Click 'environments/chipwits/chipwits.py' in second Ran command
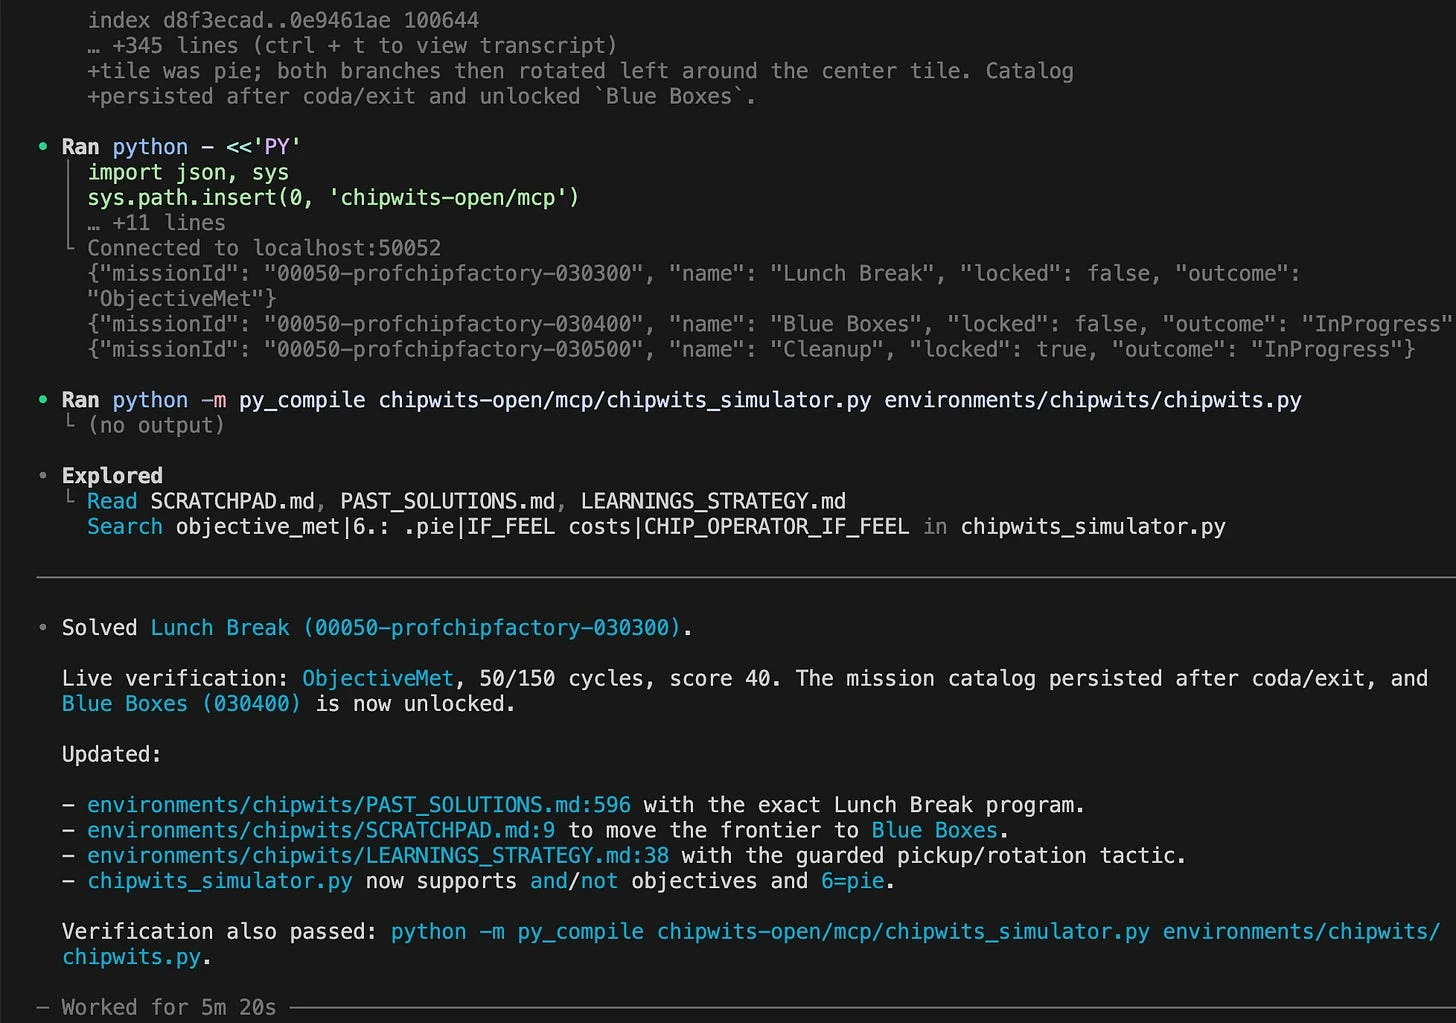The image size is (1456, 1023). [x=1093, y=400]
